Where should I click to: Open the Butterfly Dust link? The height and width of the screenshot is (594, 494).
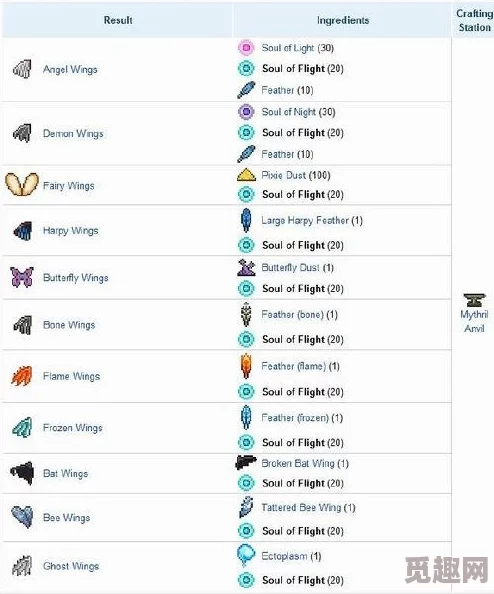tap(291, 268)
